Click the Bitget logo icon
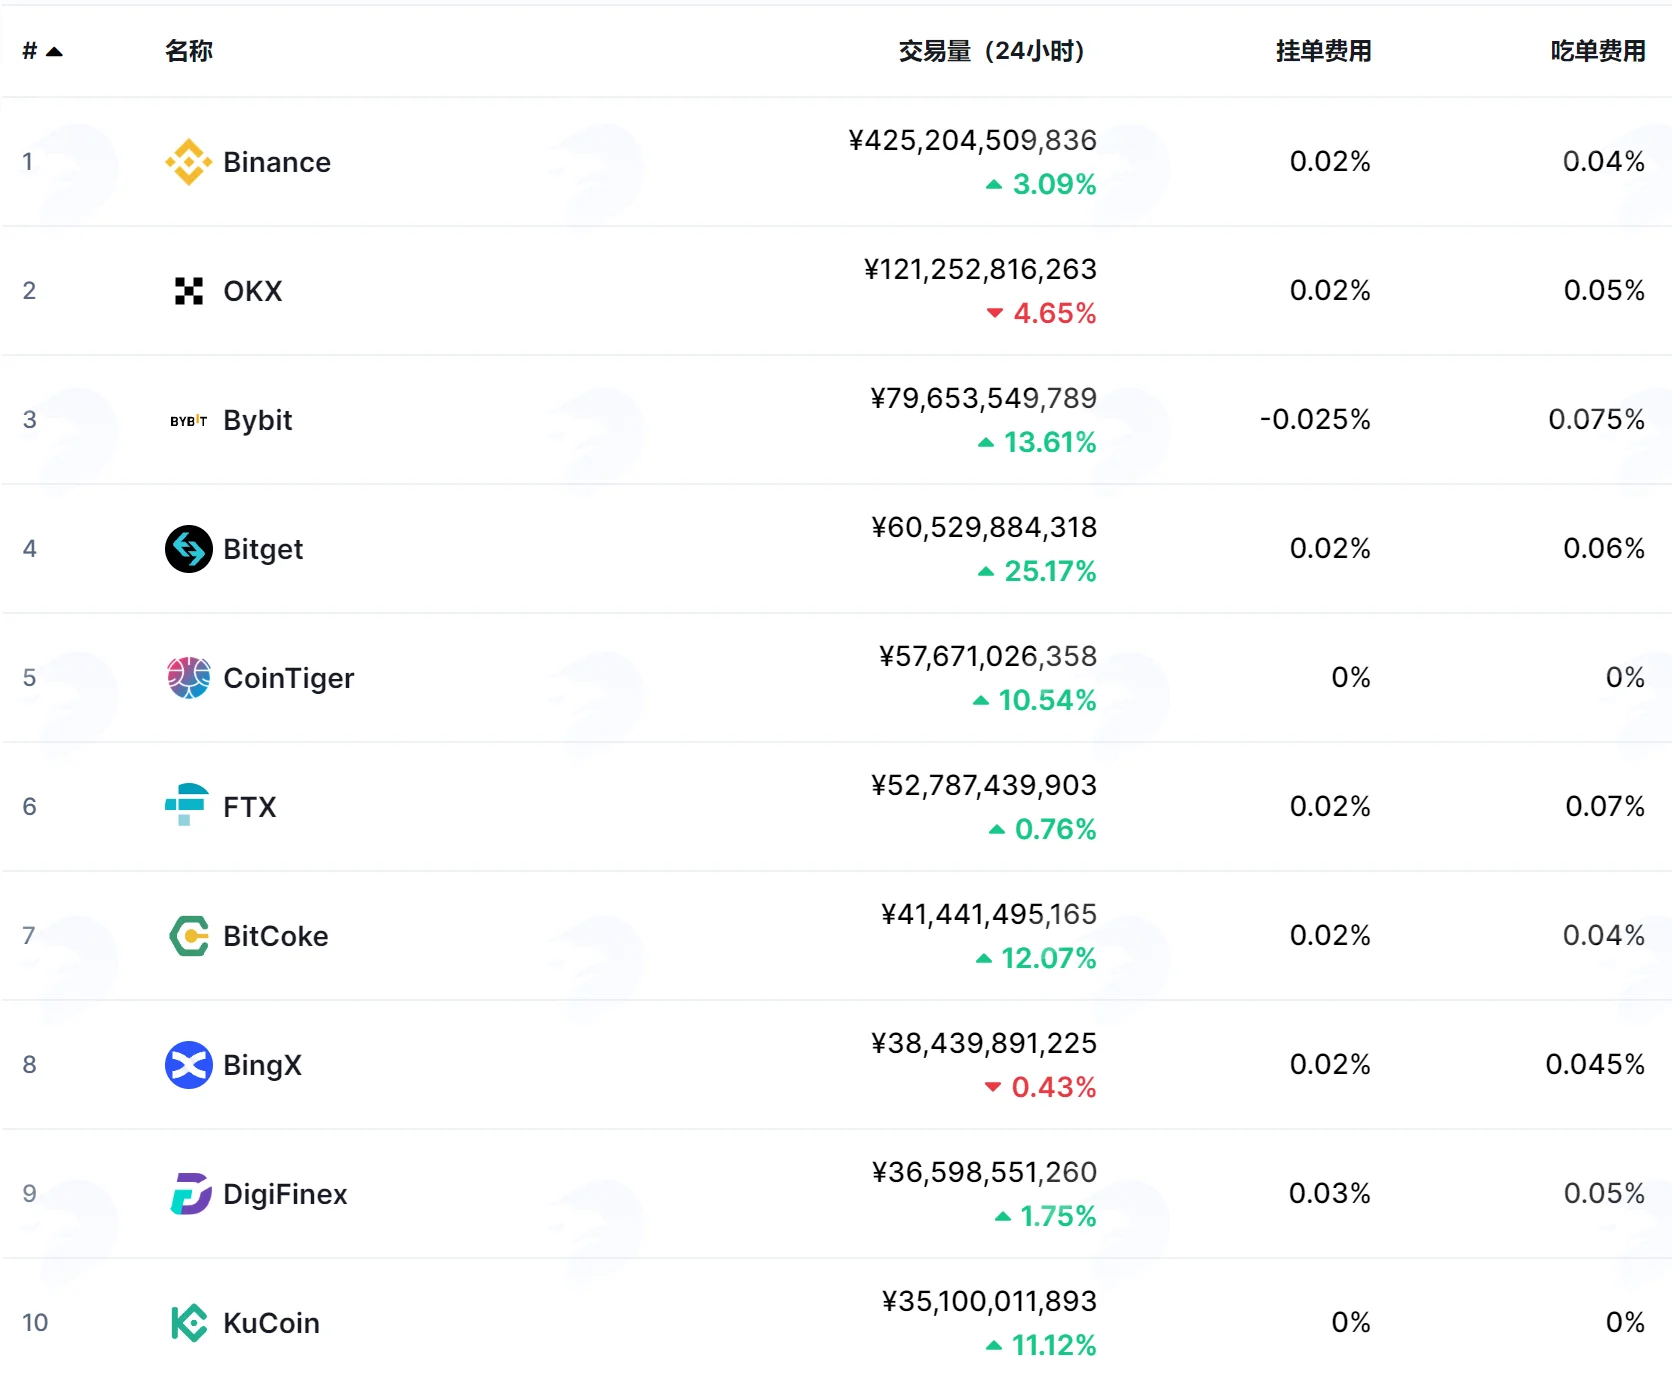 [x=188, y=549]
